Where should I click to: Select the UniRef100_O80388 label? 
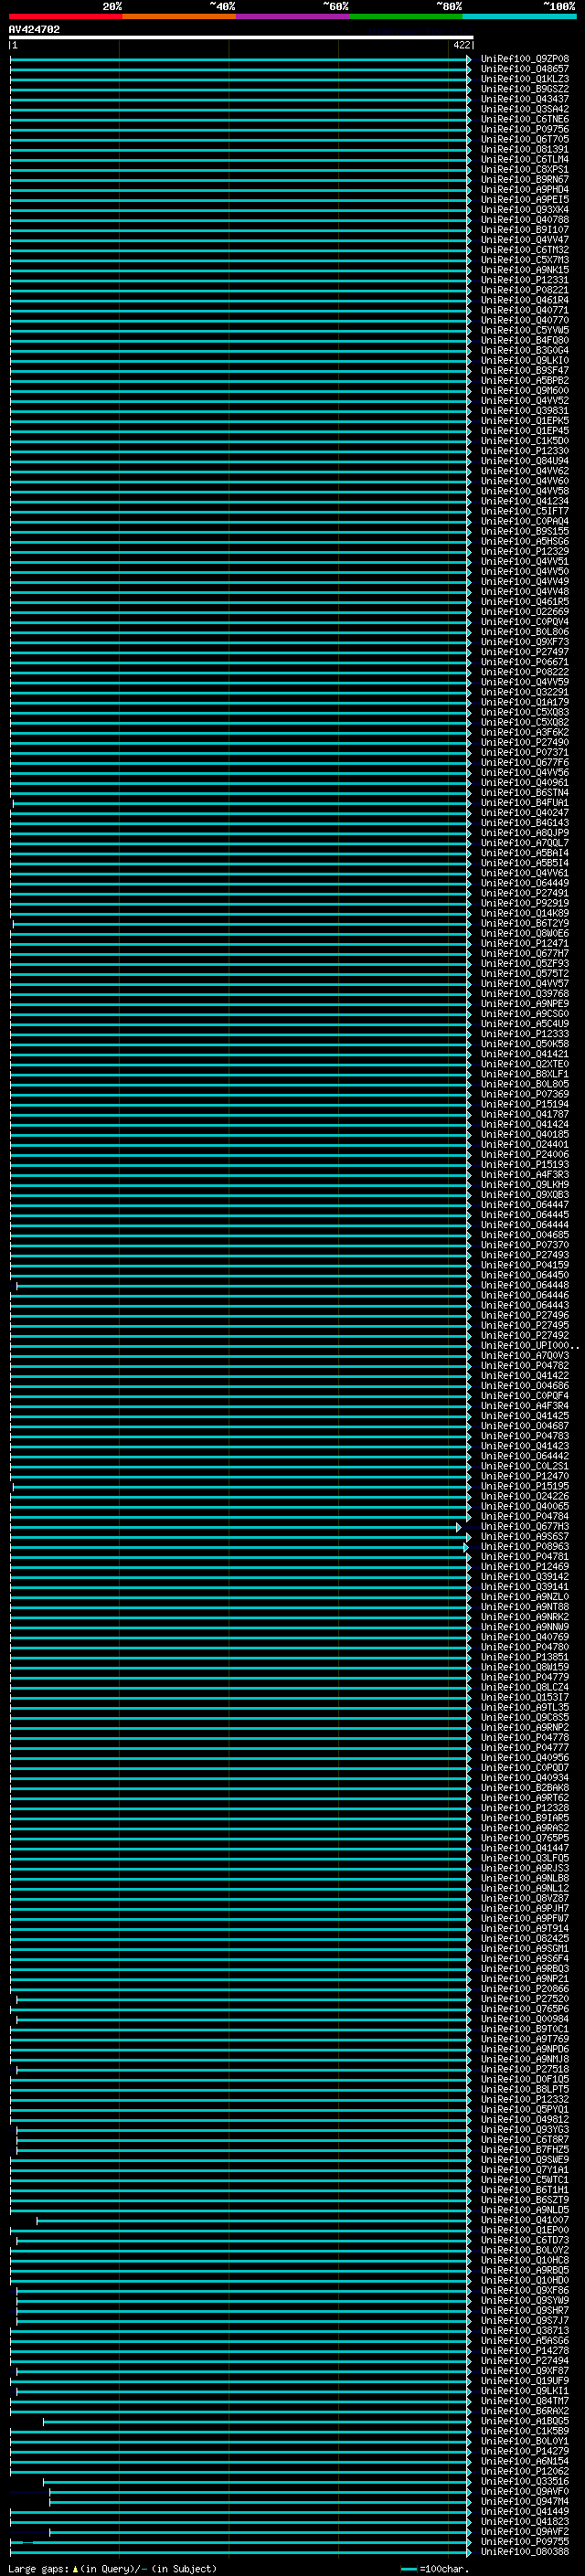point(524,2551)
